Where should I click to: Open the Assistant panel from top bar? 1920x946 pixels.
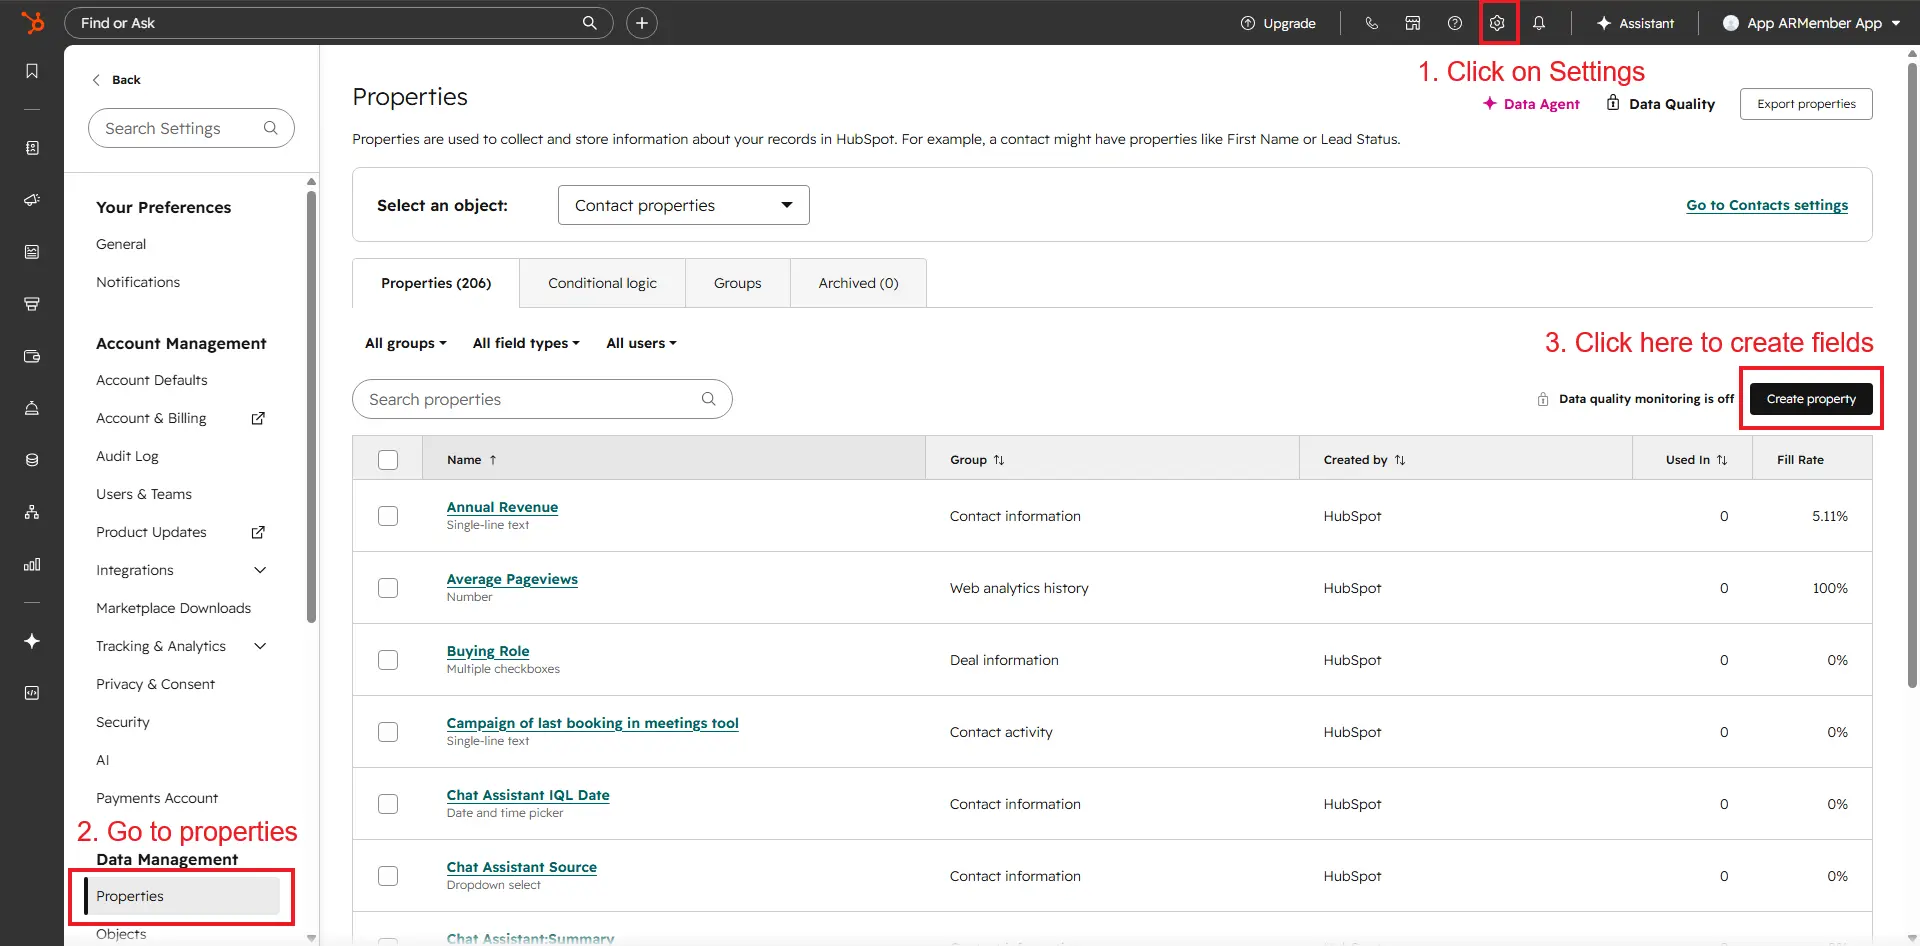click(1635, 23)
